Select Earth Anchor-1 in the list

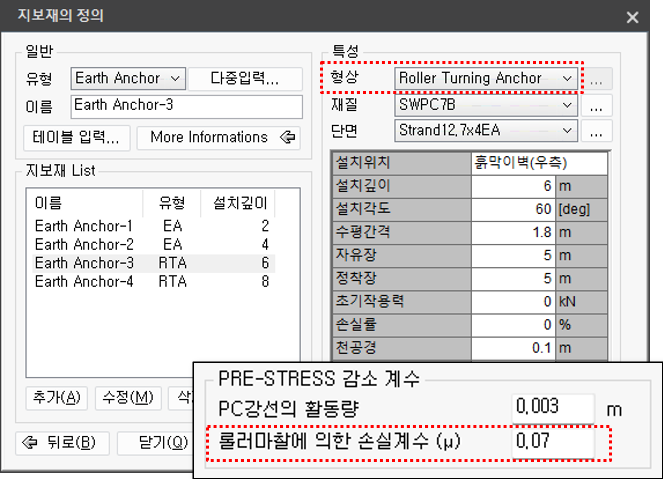[83, 226]
